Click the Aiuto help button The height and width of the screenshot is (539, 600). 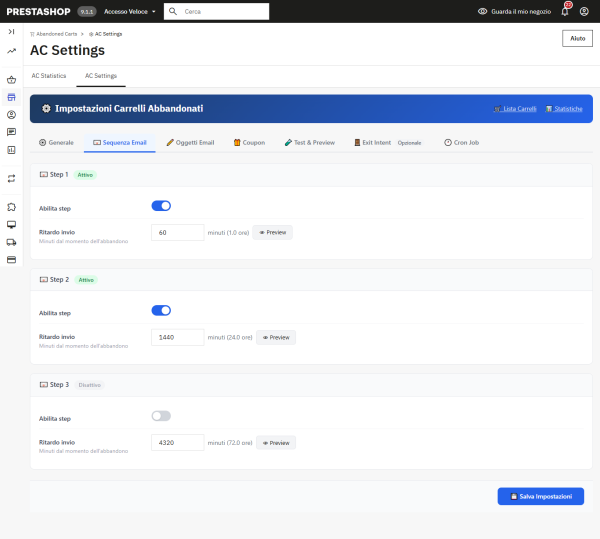tap(577, 38)
